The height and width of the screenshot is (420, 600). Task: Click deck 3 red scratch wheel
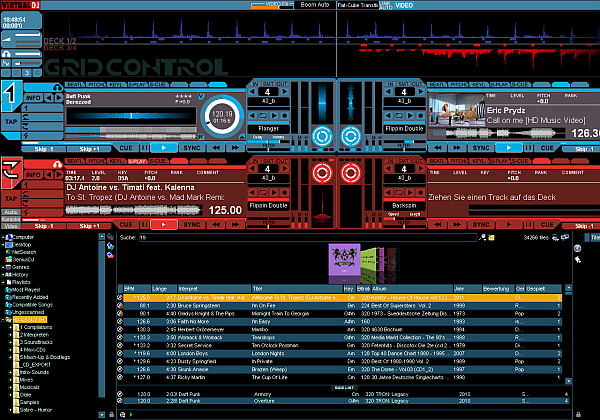tap(322, 173)
